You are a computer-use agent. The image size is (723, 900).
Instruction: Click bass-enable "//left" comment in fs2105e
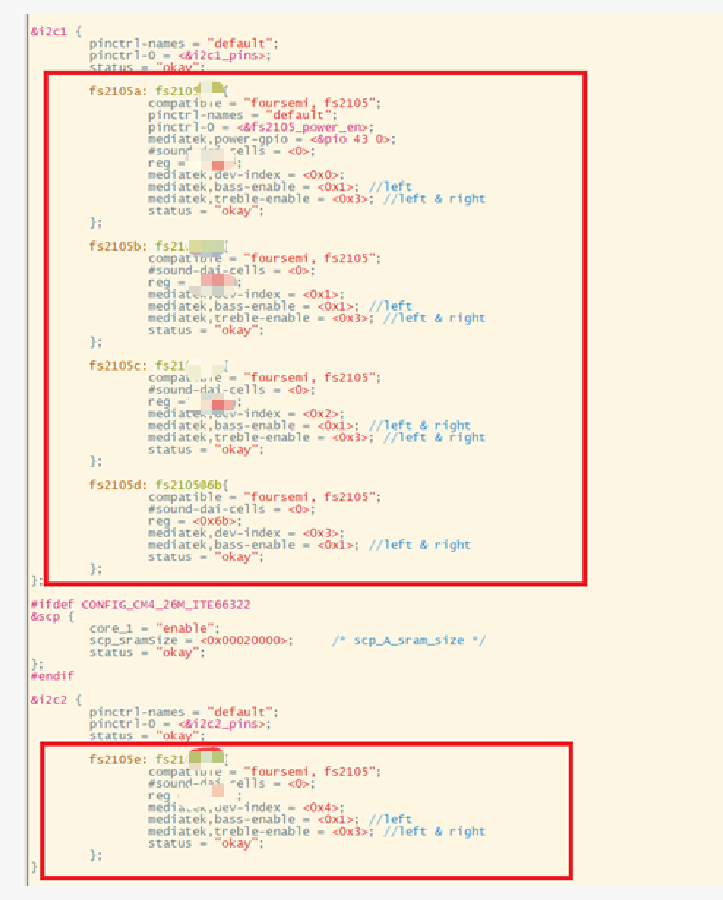(391, 820)
